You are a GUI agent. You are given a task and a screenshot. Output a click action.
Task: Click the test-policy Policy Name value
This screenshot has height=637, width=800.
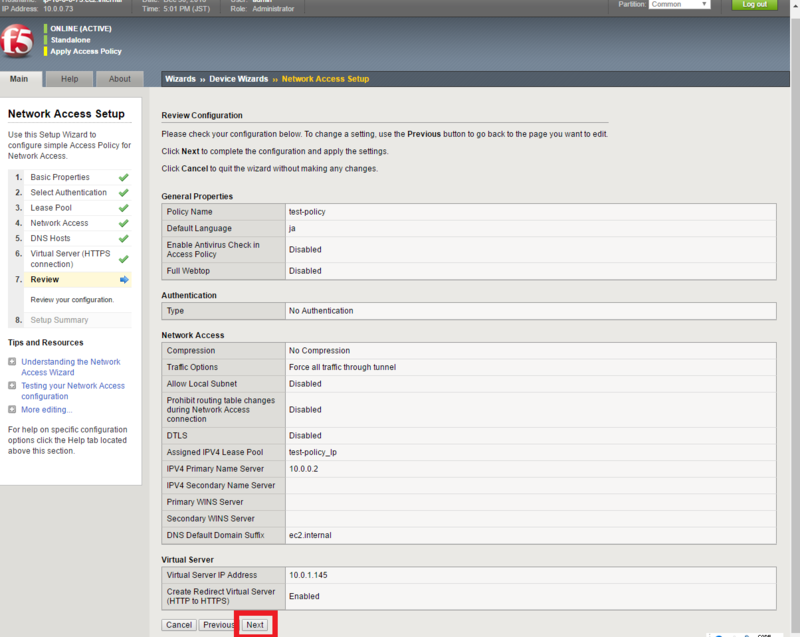click(x=307, y=212)
